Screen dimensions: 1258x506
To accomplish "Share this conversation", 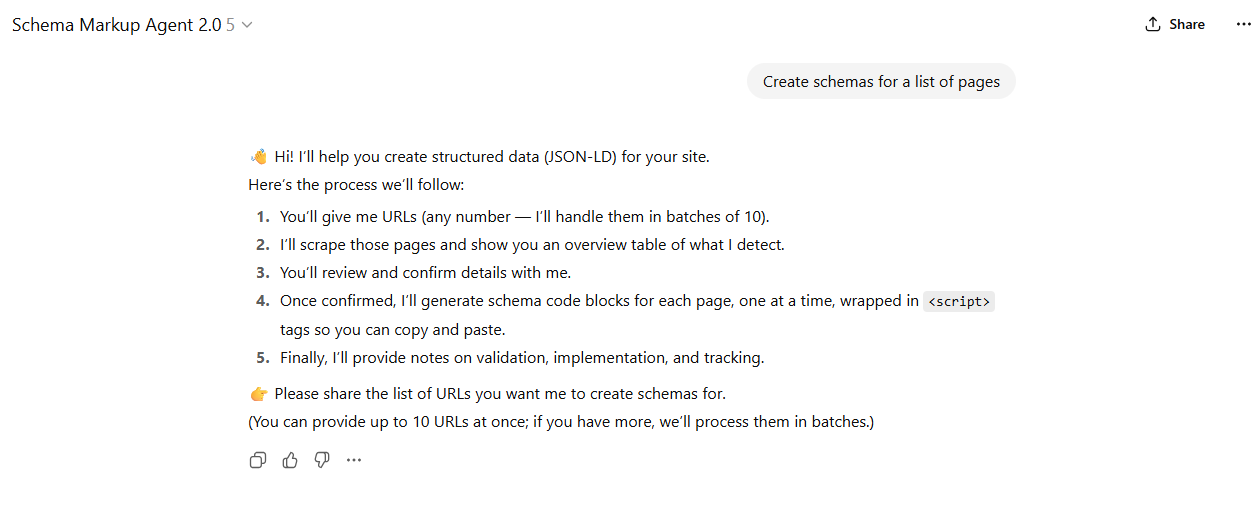I will (1175, 24).
